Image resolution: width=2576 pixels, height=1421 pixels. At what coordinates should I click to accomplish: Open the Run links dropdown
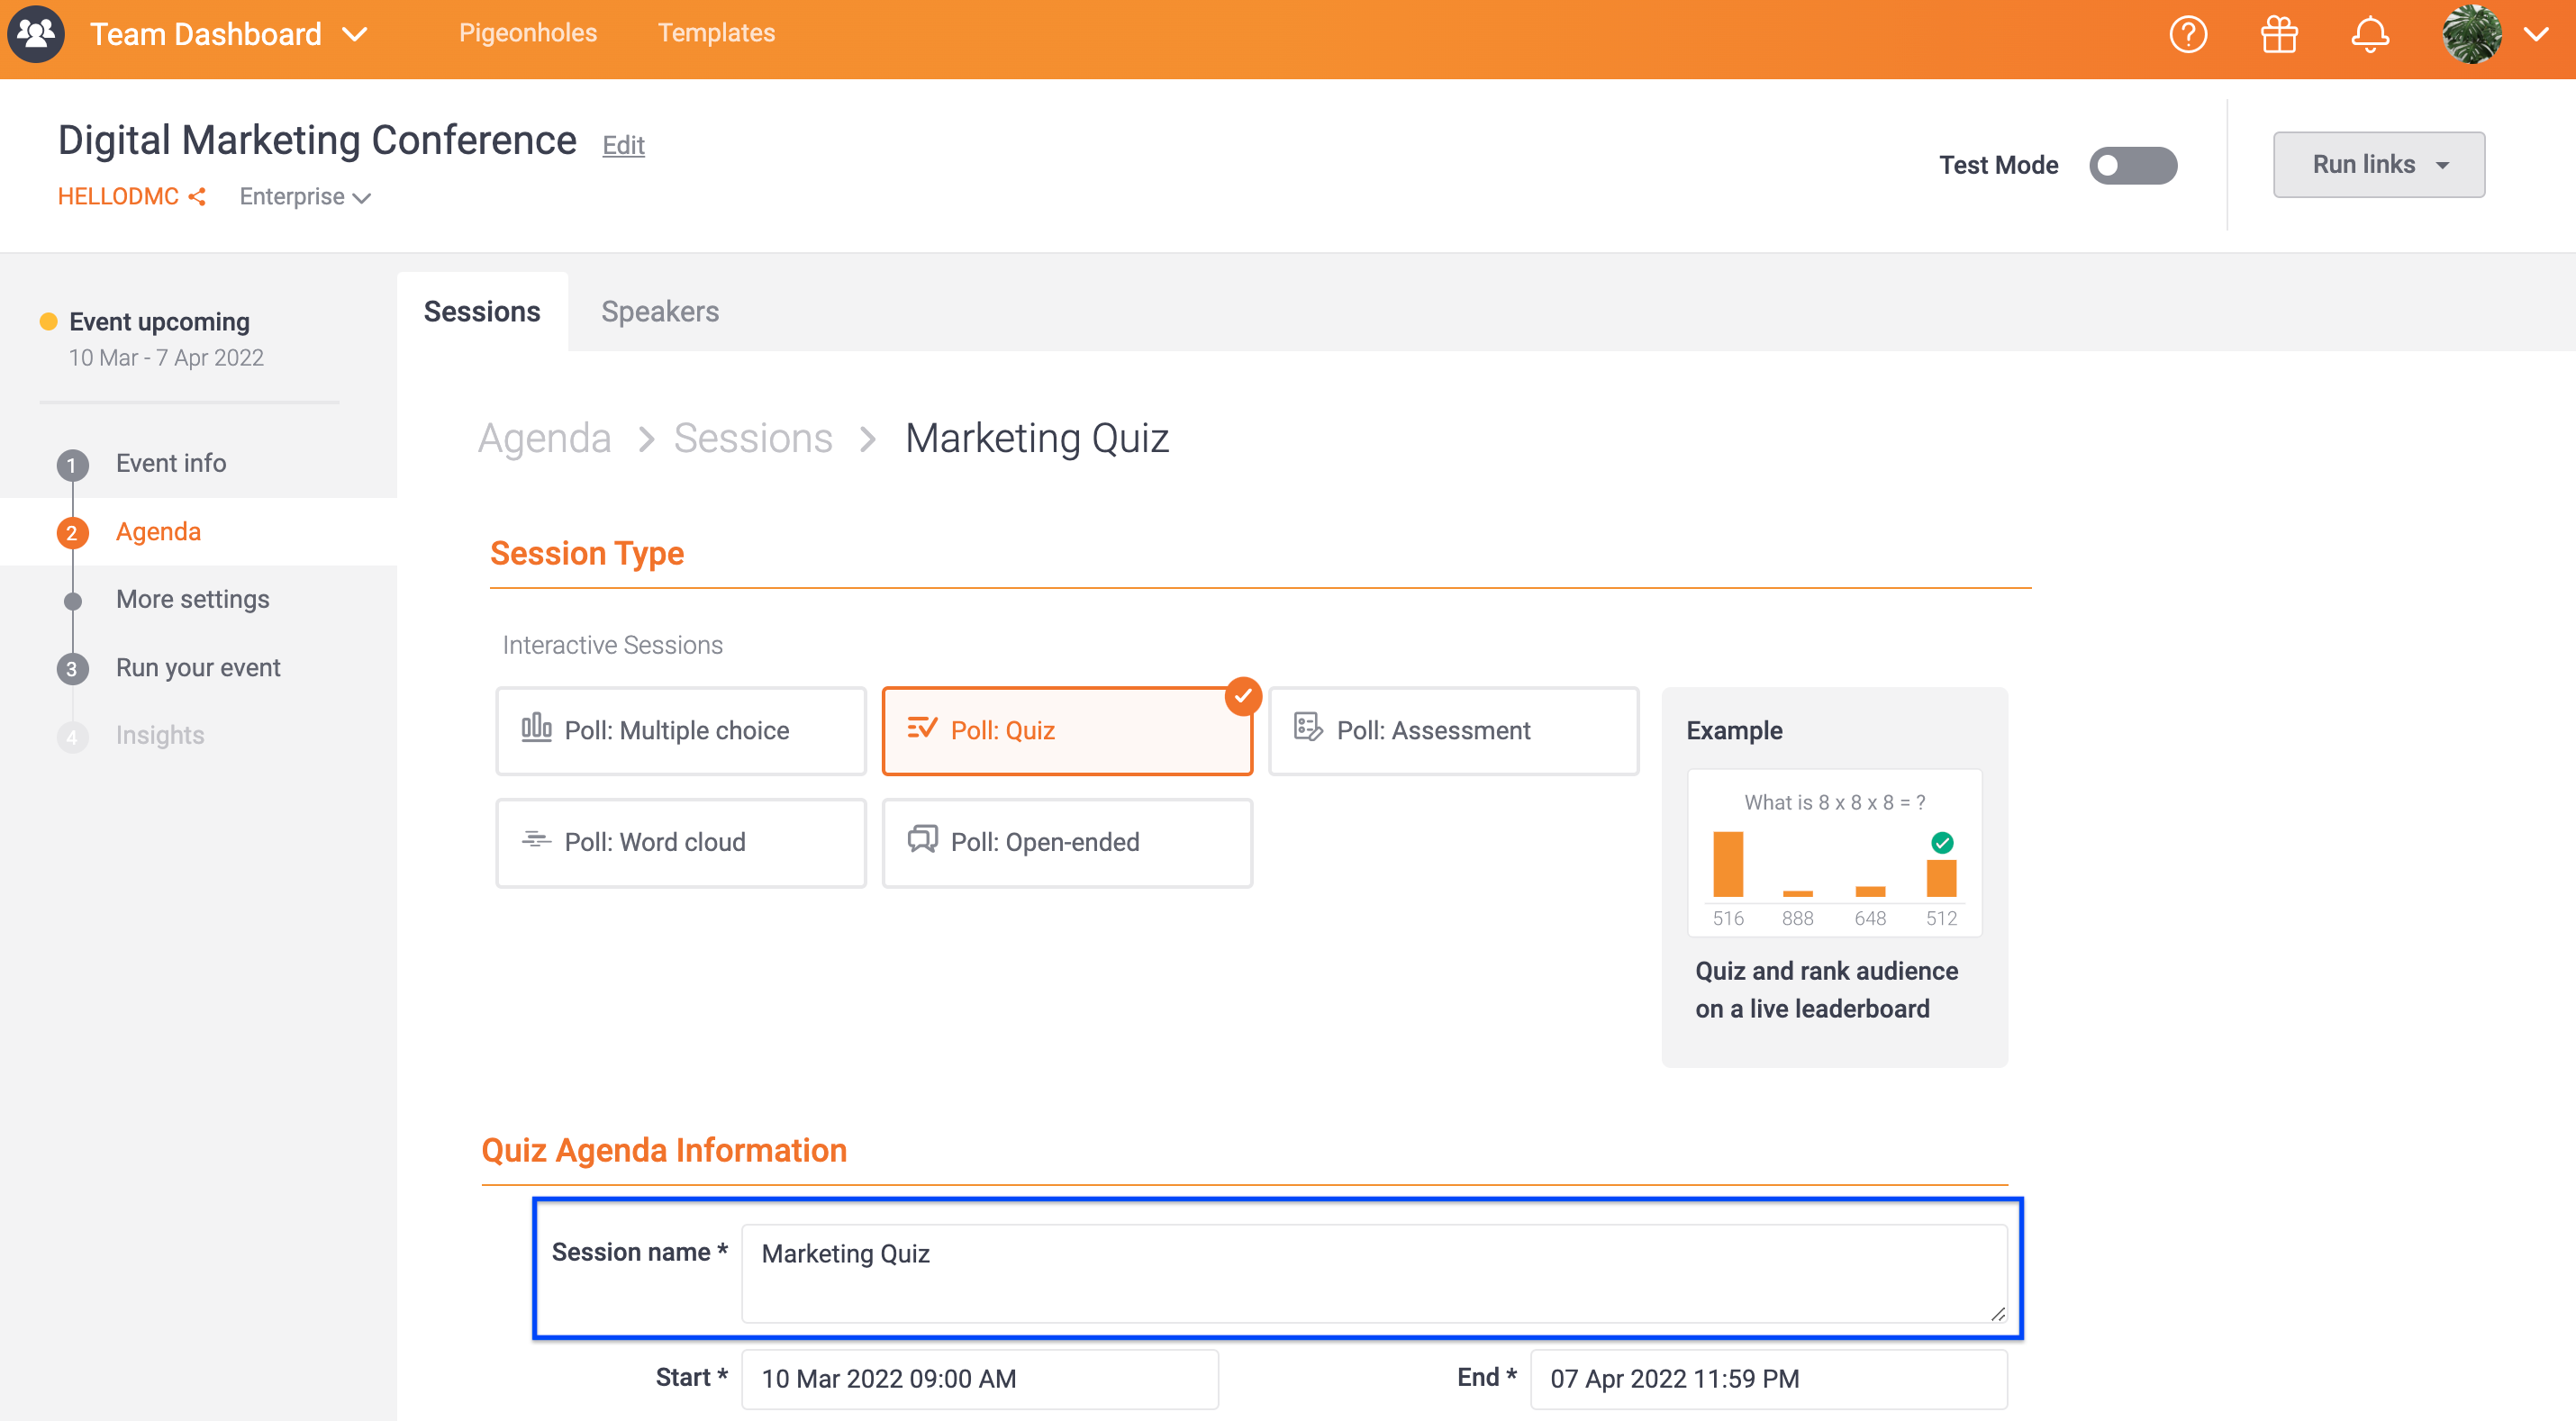(2378, 165)
